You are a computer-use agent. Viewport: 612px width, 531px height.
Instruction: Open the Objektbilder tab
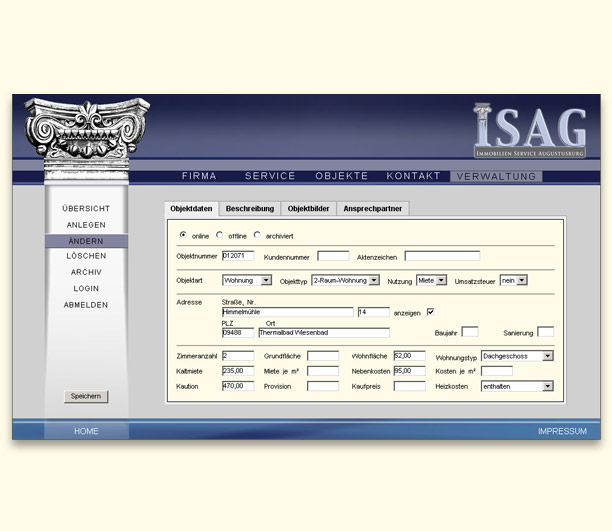point(308,208)
